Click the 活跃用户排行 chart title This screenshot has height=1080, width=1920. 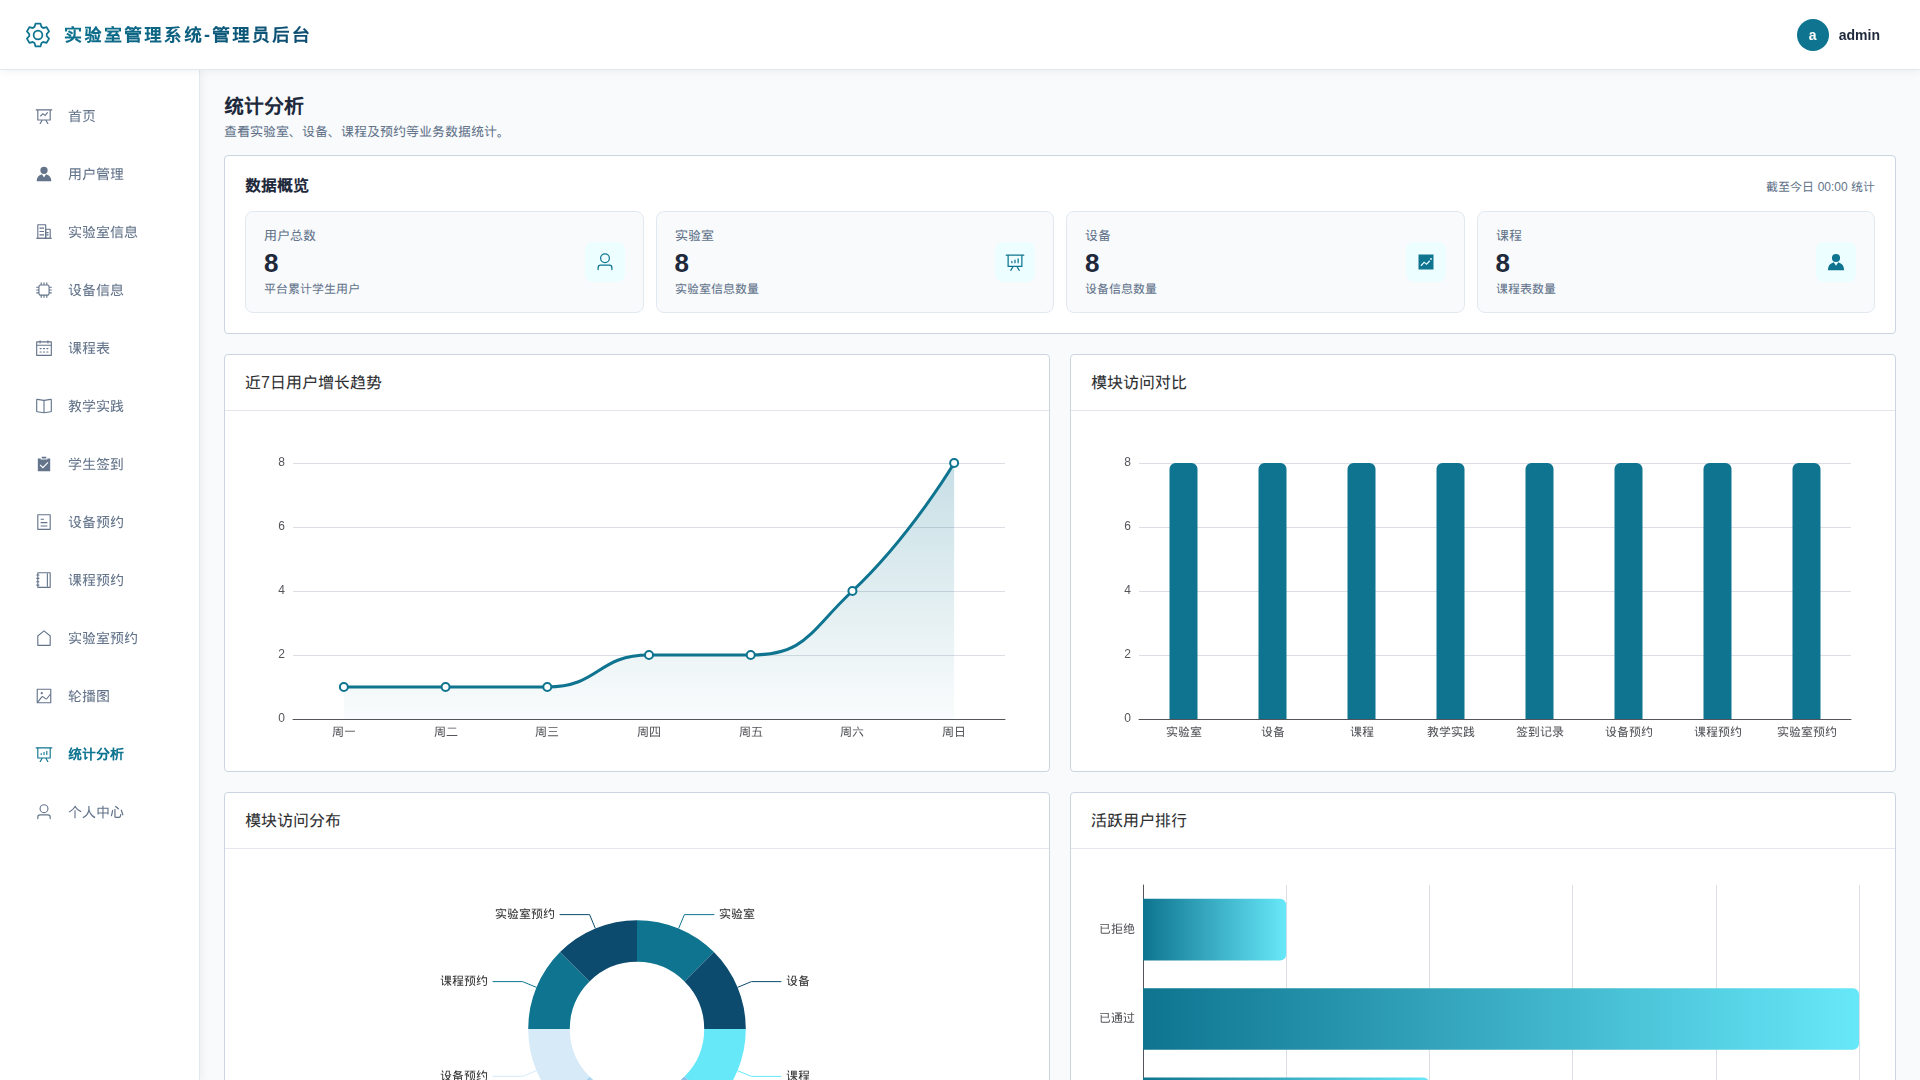(x=1139, y=821)
